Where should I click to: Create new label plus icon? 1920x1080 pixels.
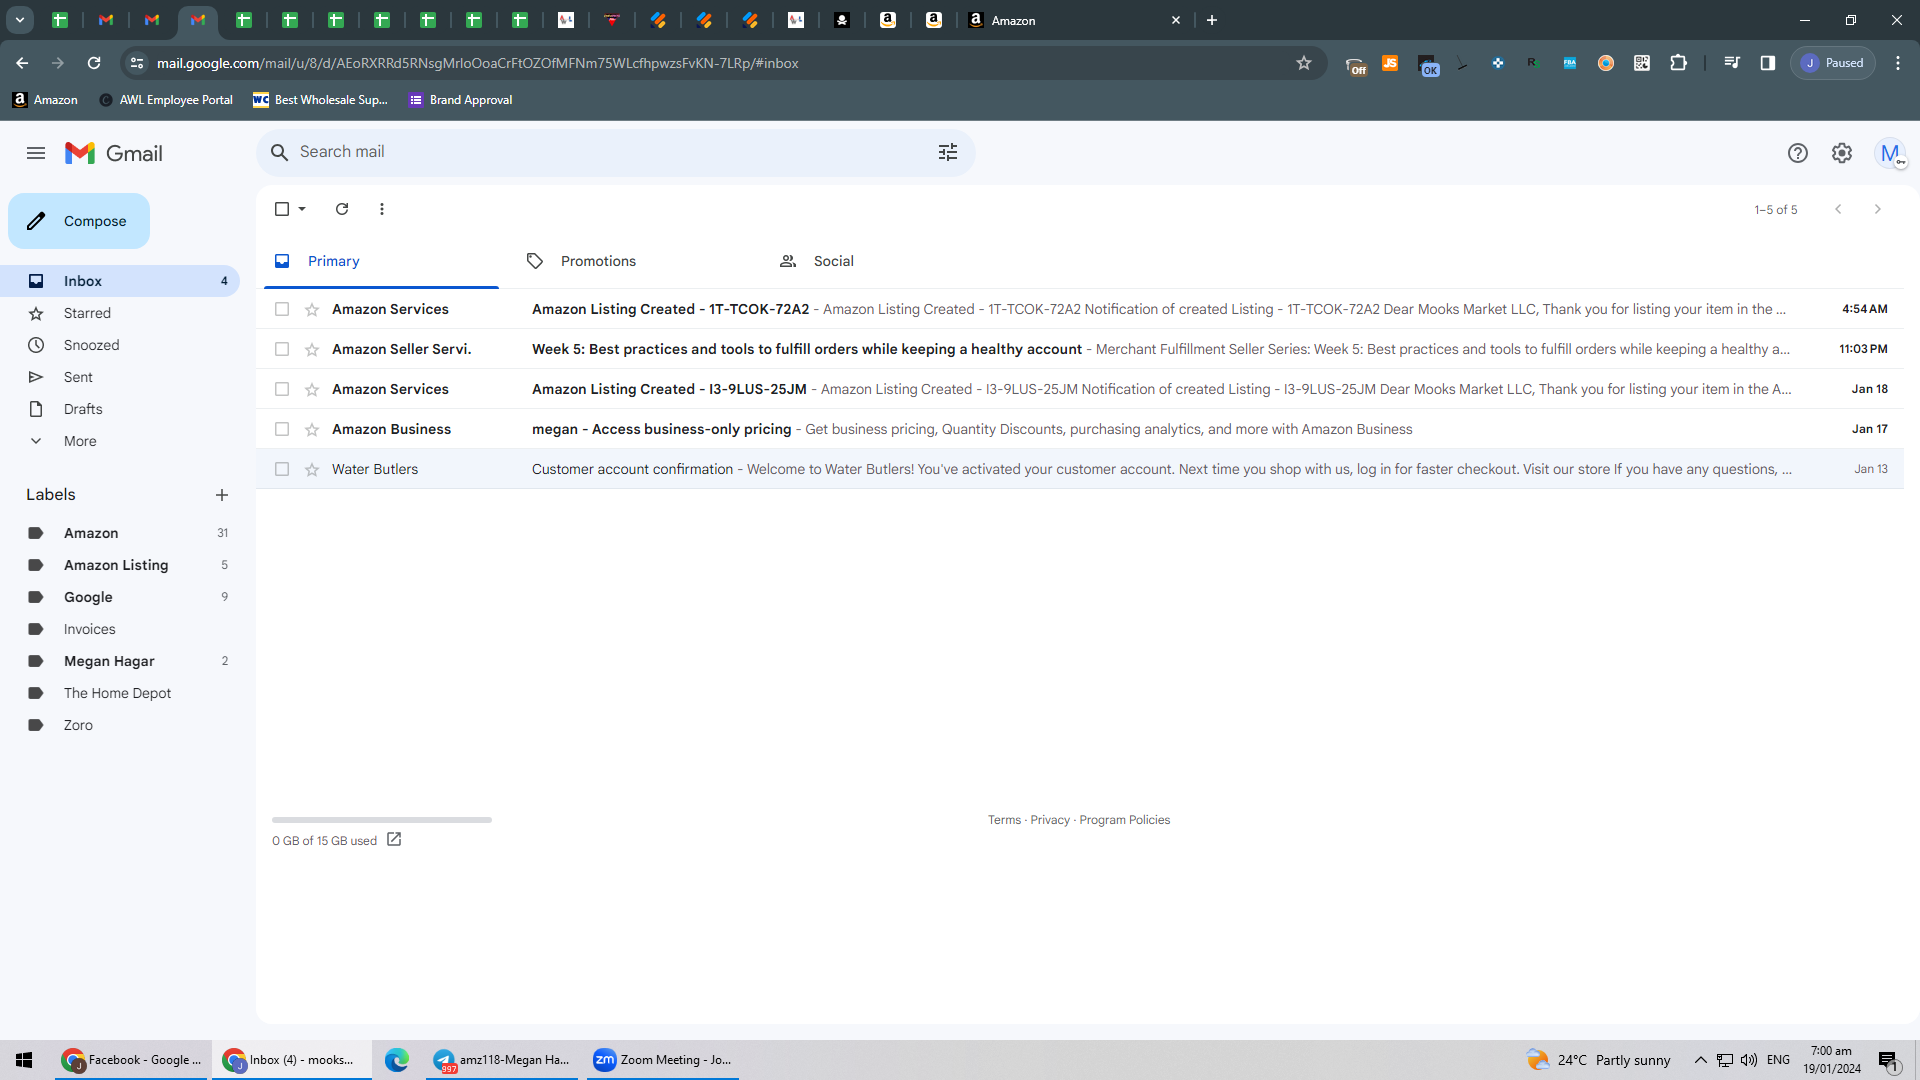[x=222, y=495]
